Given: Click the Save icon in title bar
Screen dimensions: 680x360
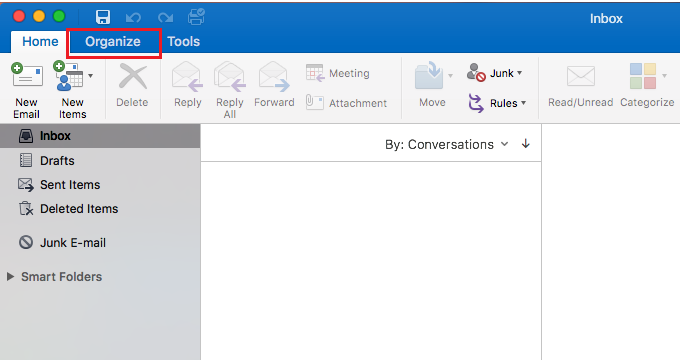Looking at the screenshot, I should coord(103,17).
